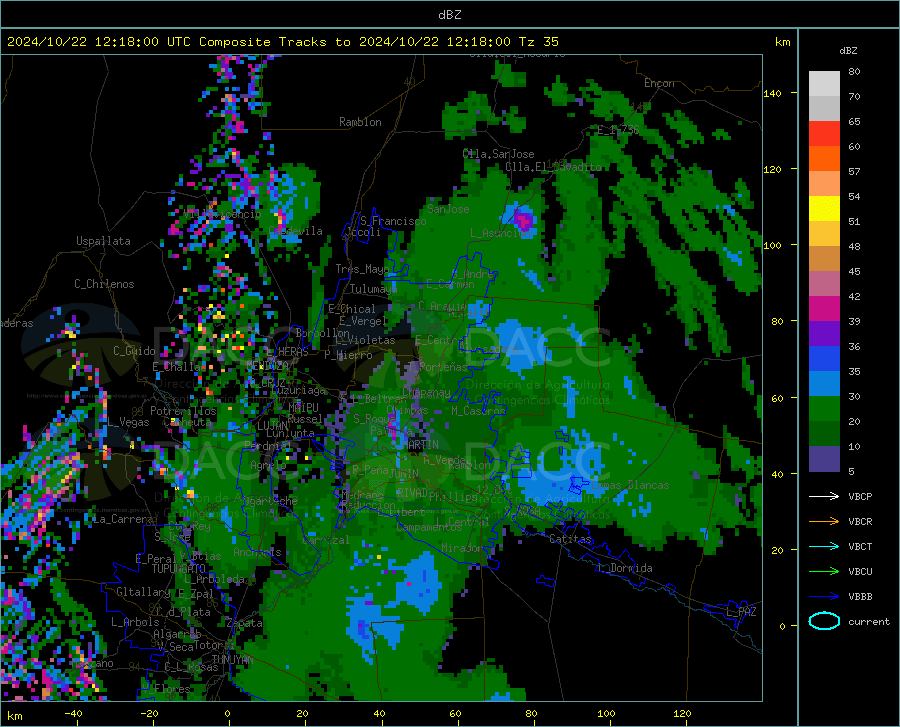Click the Clla.SanJose label
The image size is (900, 727).
coord(498,154)
